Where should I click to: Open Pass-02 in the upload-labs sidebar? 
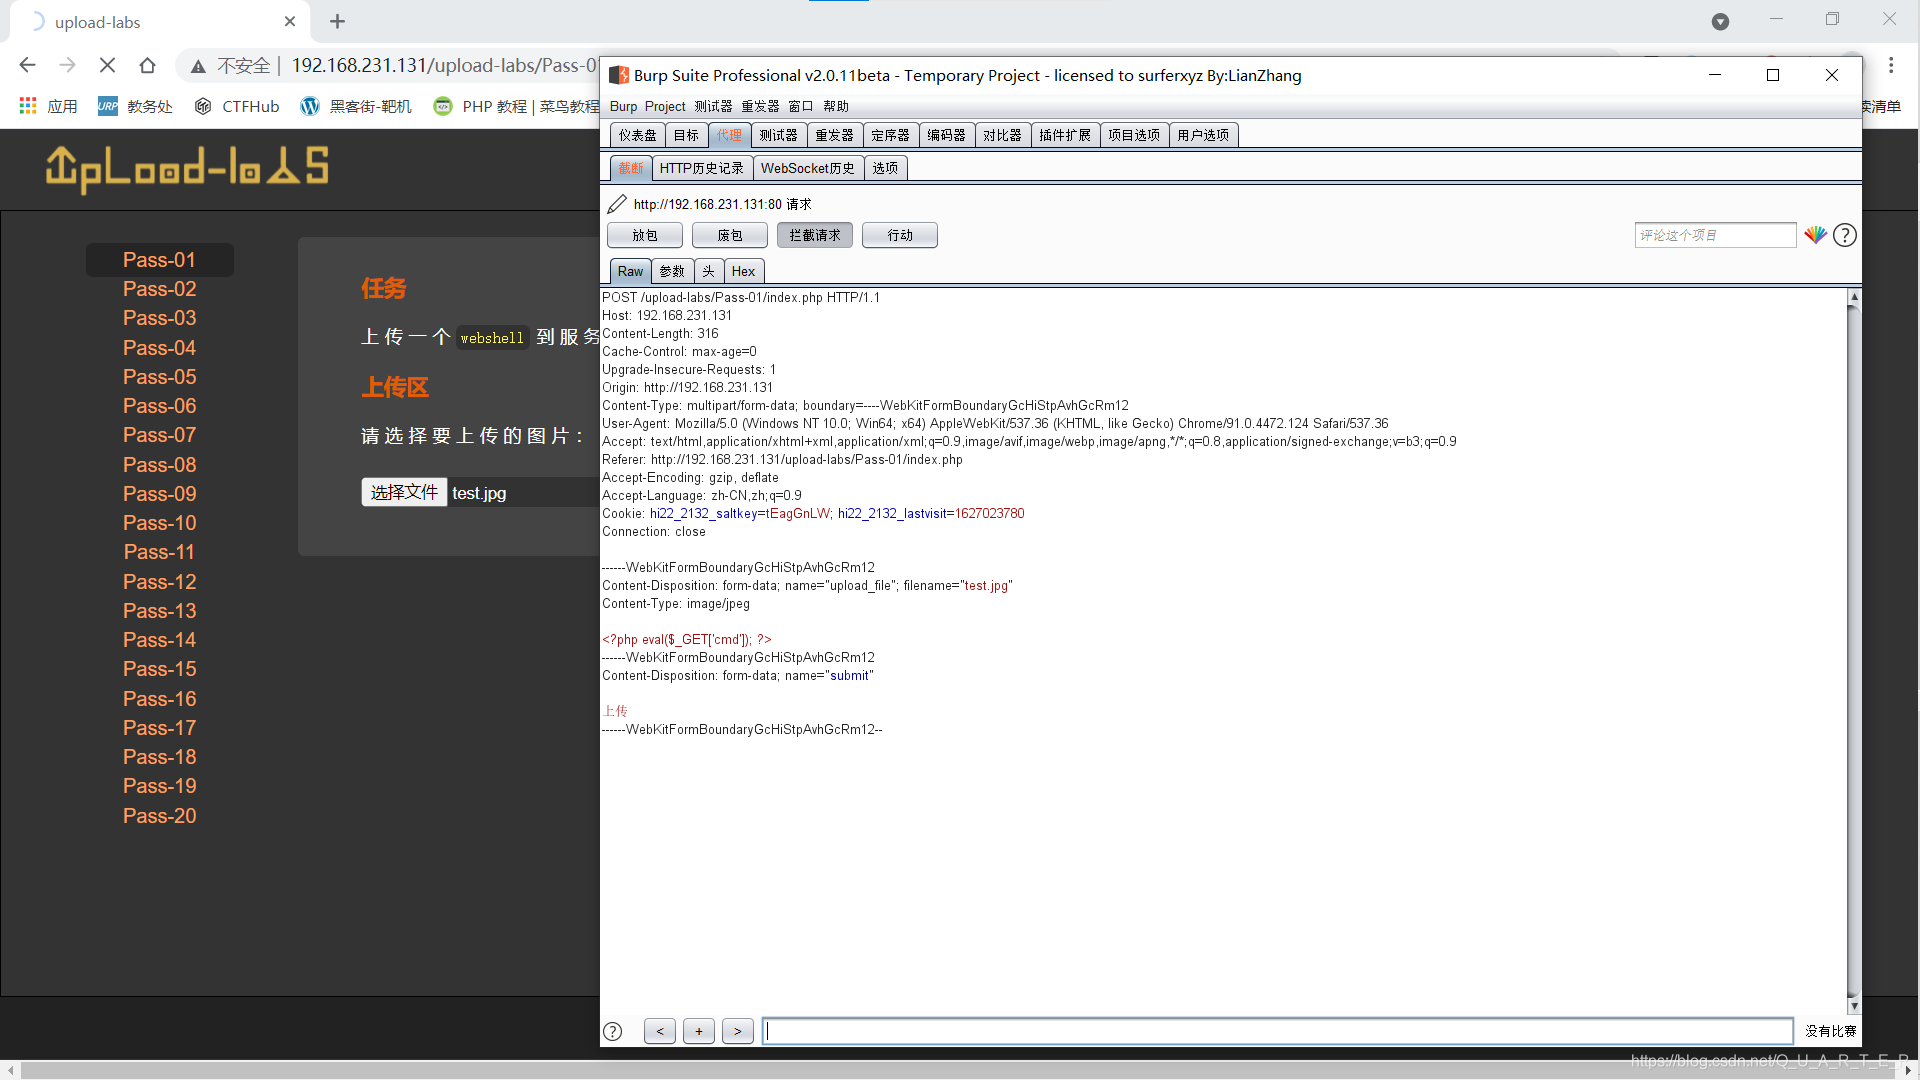(x=160, y=289)
